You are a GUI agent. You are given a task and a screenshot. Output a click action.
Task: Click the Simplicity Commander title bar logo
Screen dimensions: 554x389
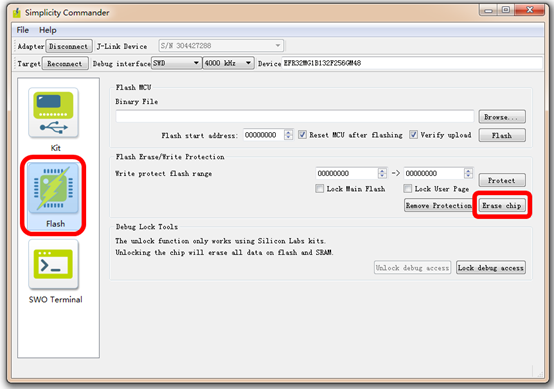pos(17,13)
